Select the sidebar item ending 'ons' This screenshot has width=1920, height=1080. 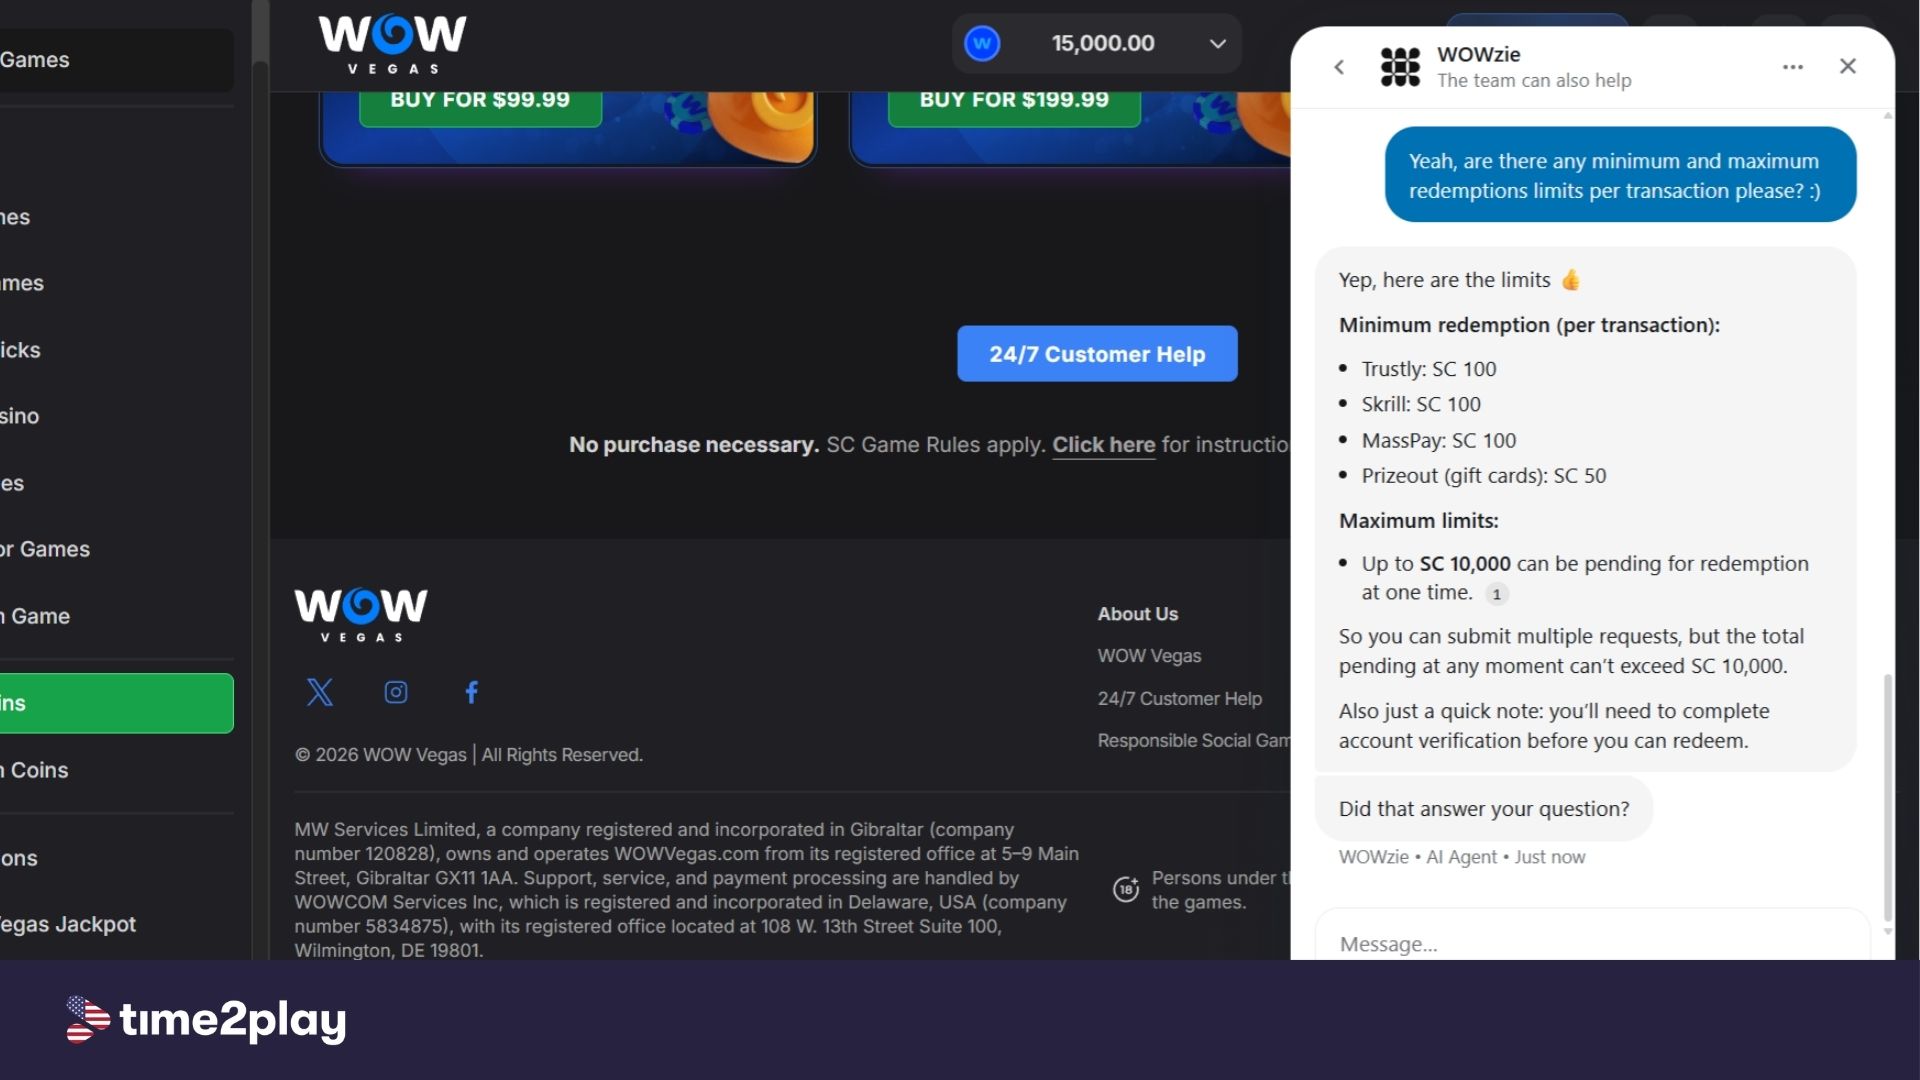117,858
